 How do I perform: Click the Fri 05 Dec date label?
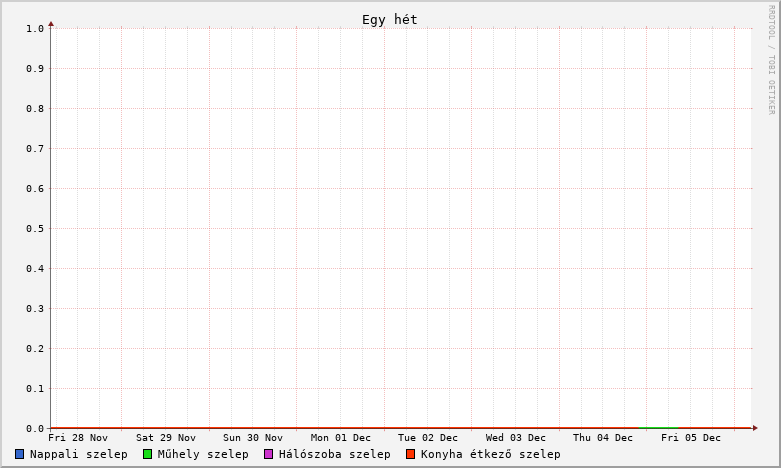tap(691, 438)
